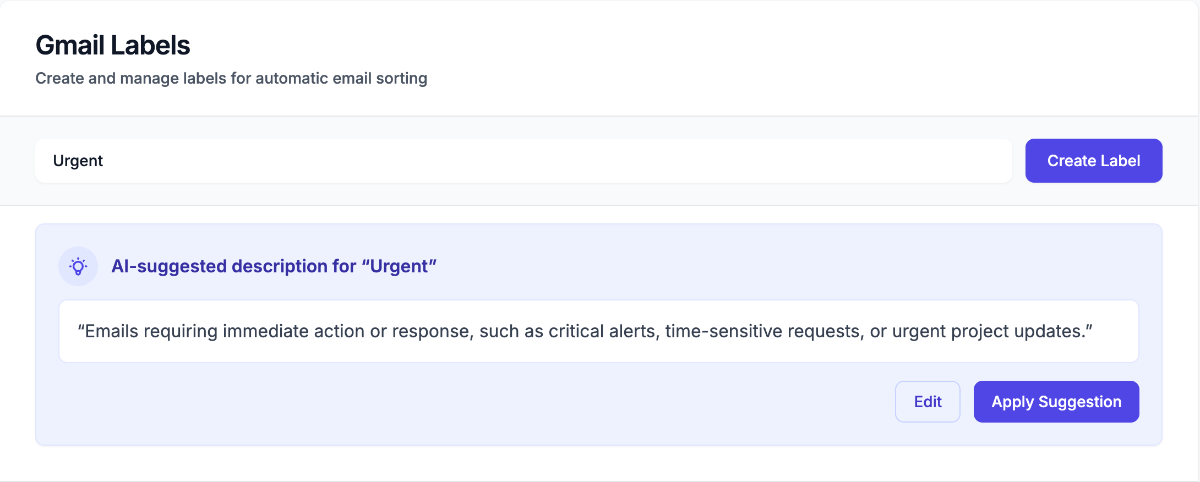Viewport: 1200px width, 482px height.
Task: Click the gray bar between field and Create Label
Action: click(1018, 161)
